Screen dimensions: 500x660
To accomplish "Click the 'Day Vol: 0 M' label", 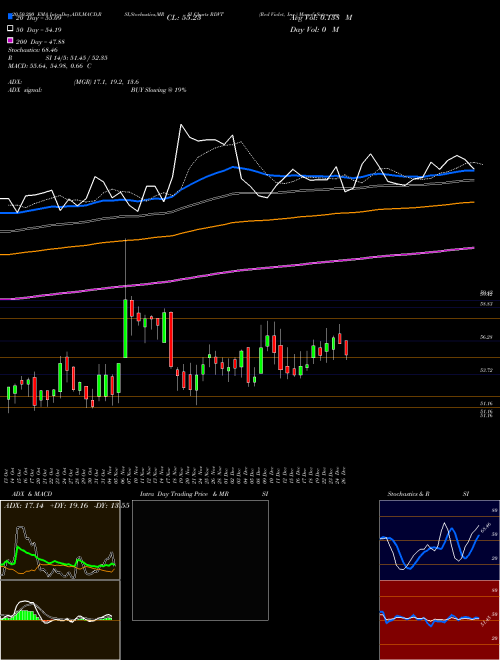I will tap(314, 29).
